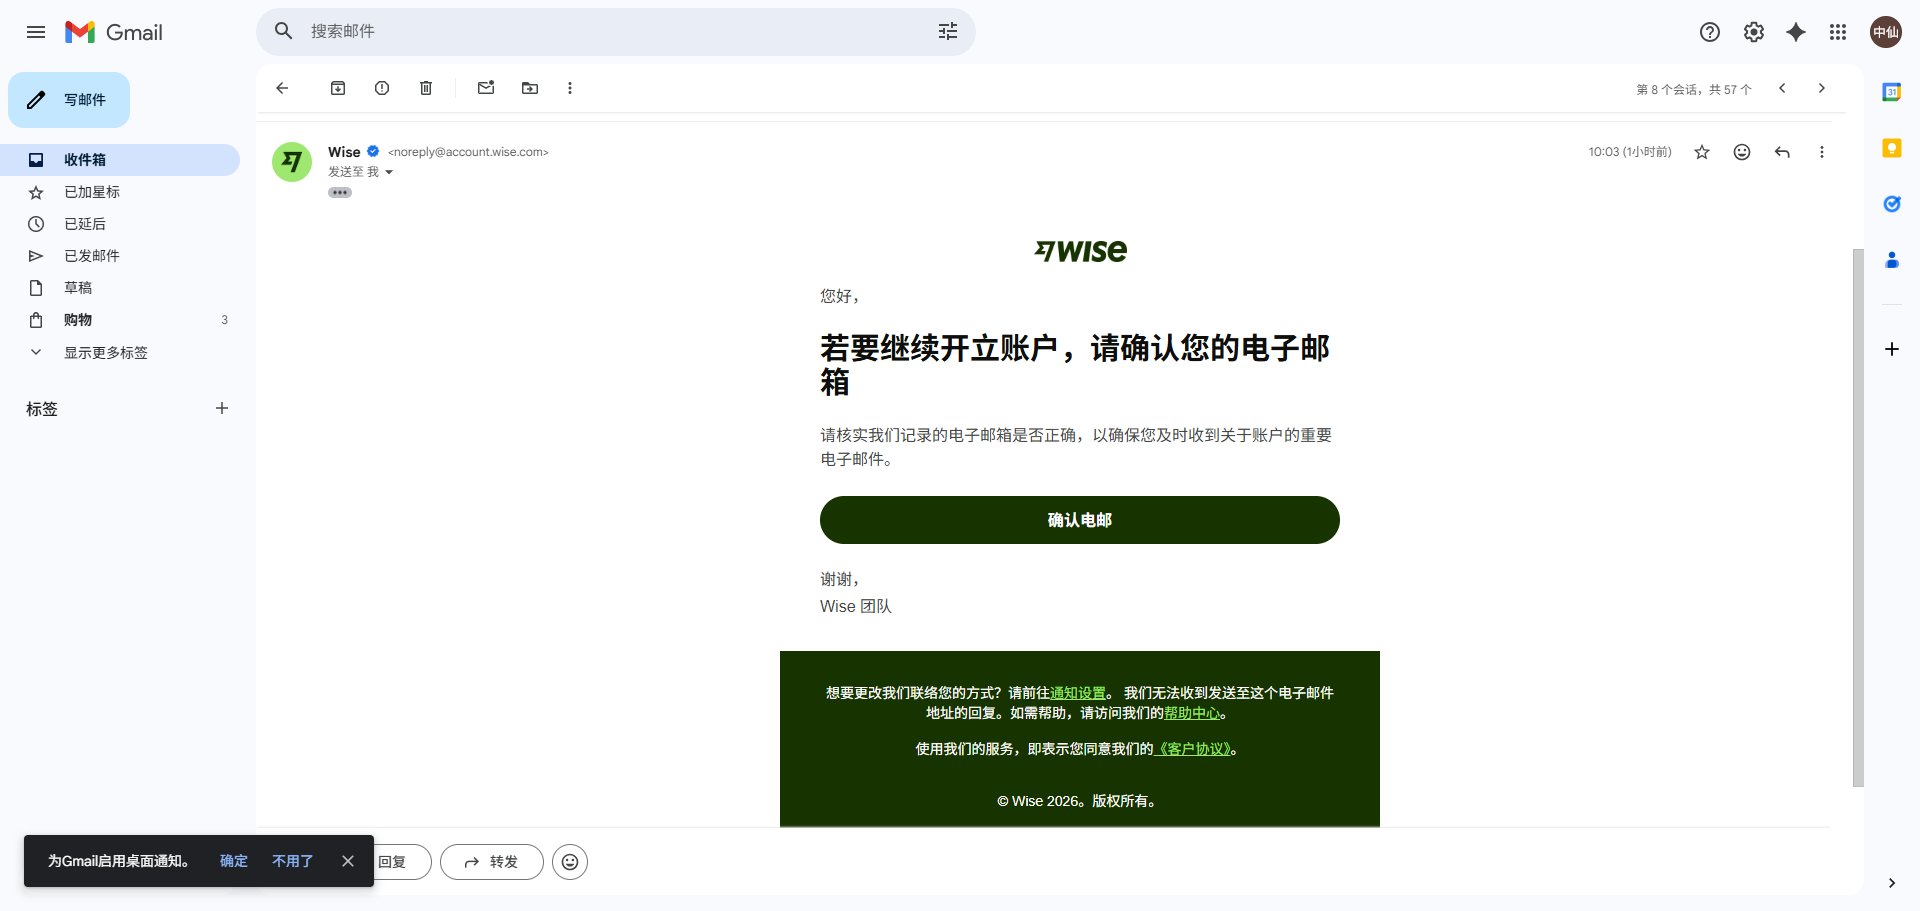1920x911 pixels.
Task: Delete the current email
Action: [x=425, y=88]
